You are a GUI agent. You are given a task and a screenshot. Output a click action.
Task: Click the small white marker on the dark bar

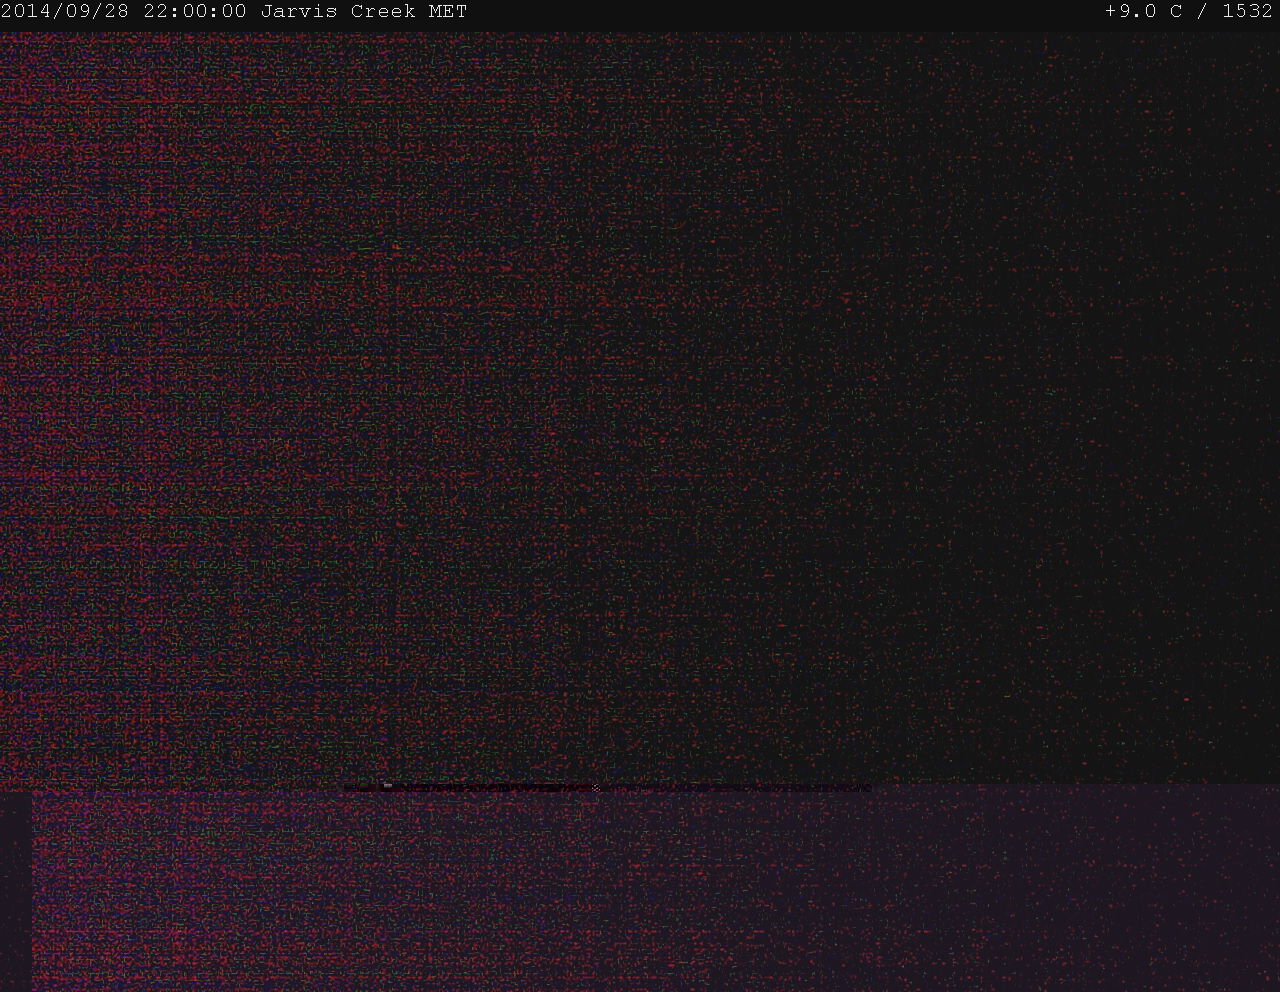387,786
